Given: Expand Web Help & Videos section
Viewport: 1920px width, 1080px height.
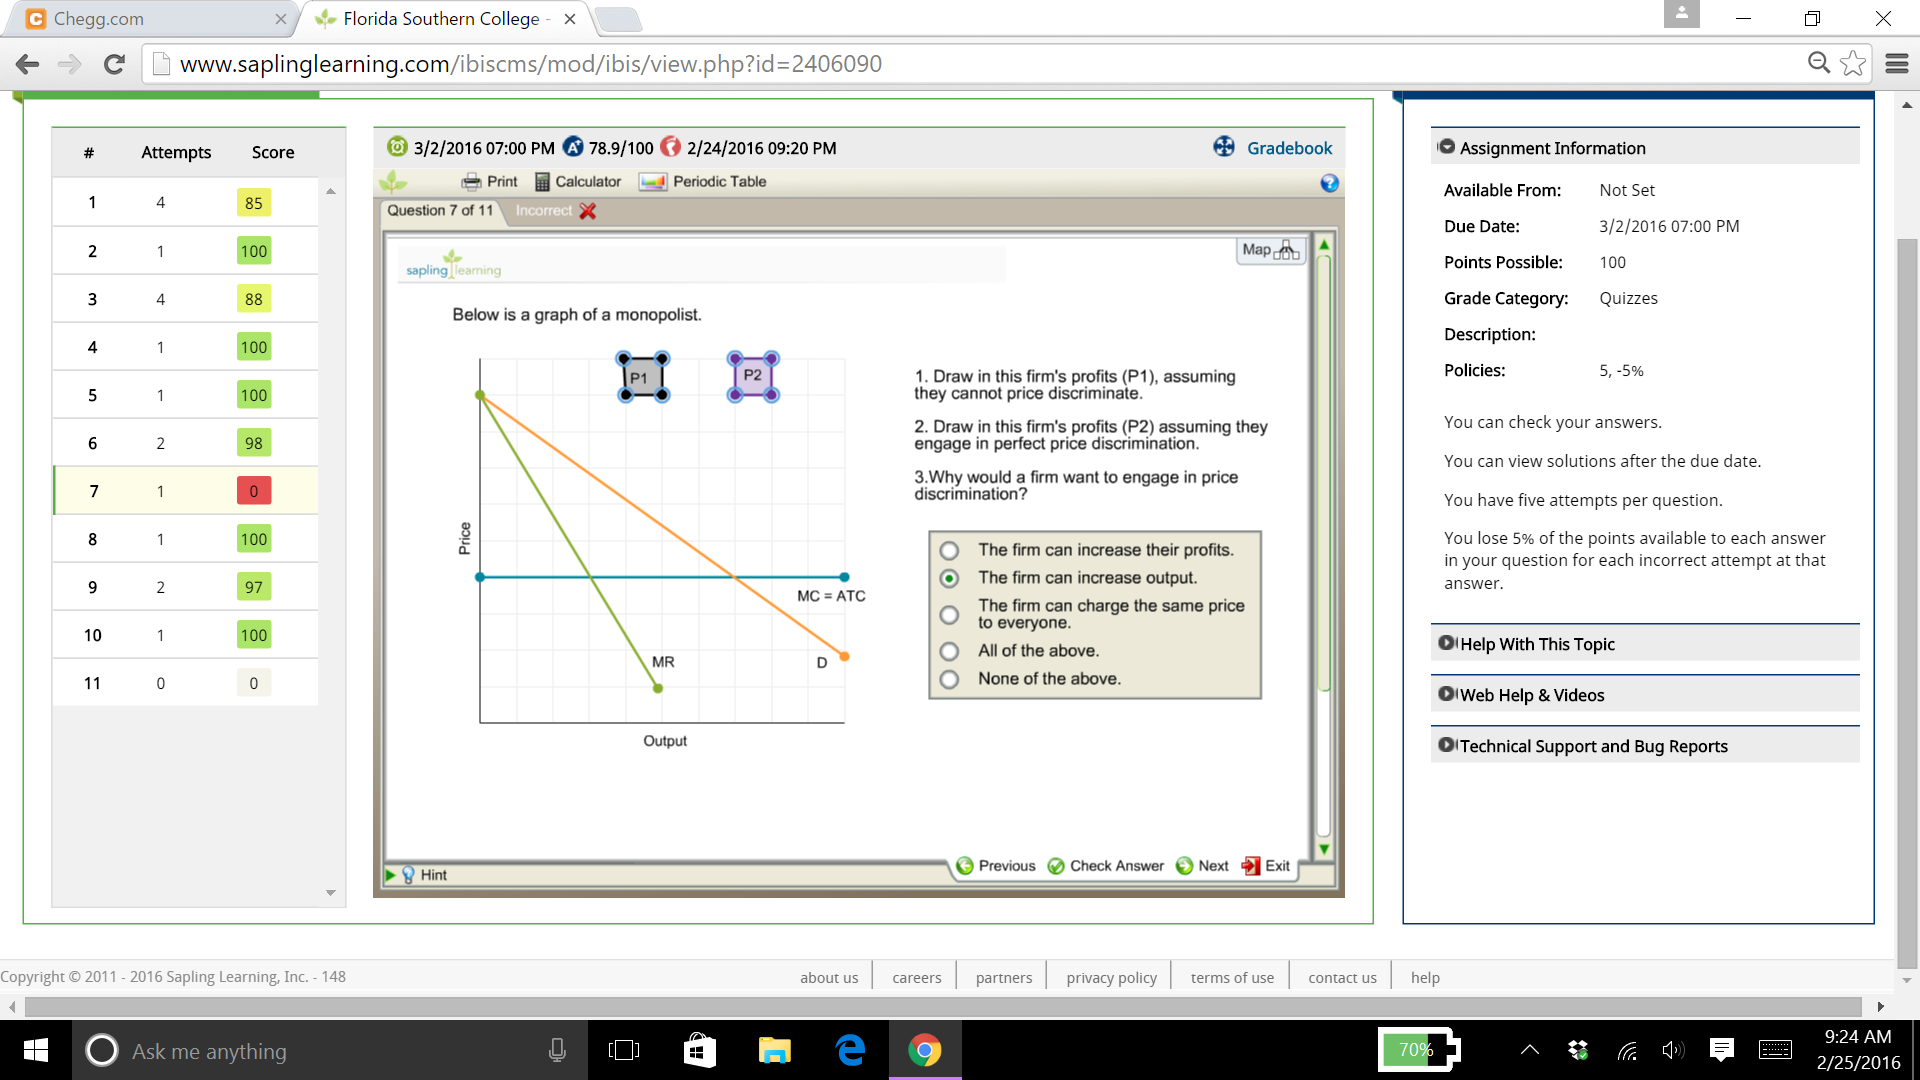Looking at the screenshot, I should [x=1531, y=695].
